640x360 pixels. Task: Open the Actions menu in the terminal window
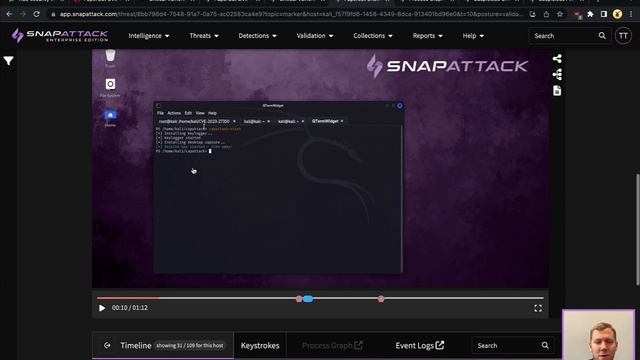(174, 113)
